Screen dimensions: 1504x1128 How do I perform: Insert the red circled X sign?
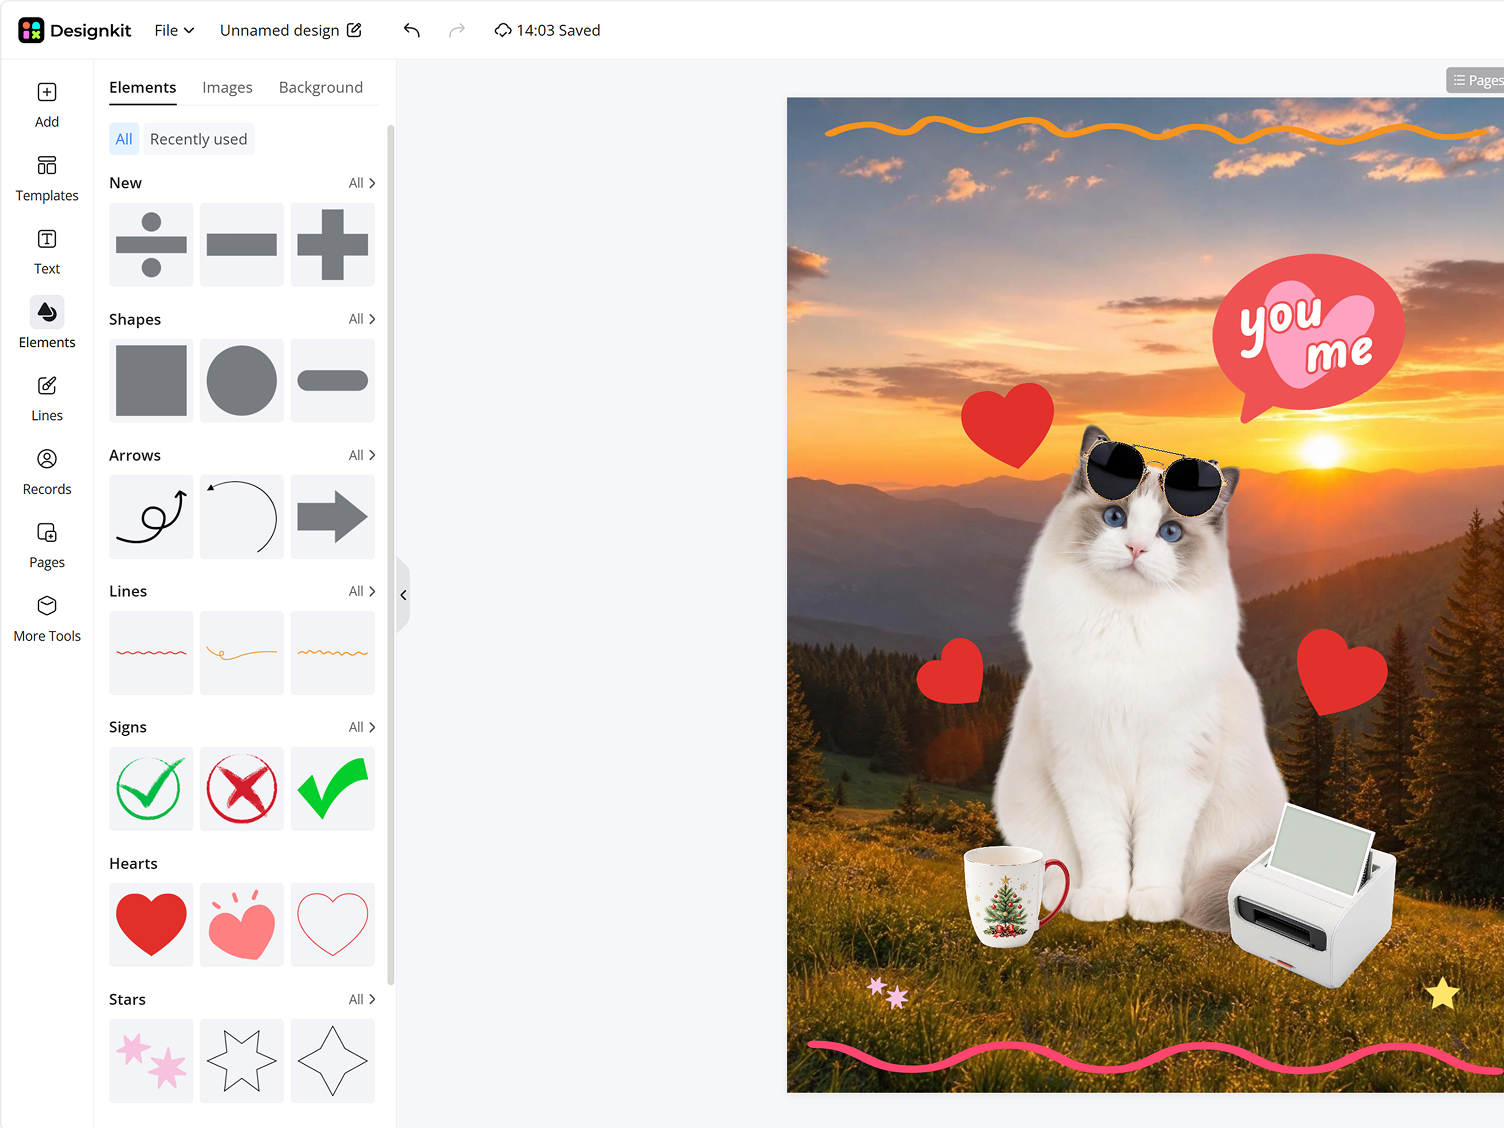click(242, 789)
